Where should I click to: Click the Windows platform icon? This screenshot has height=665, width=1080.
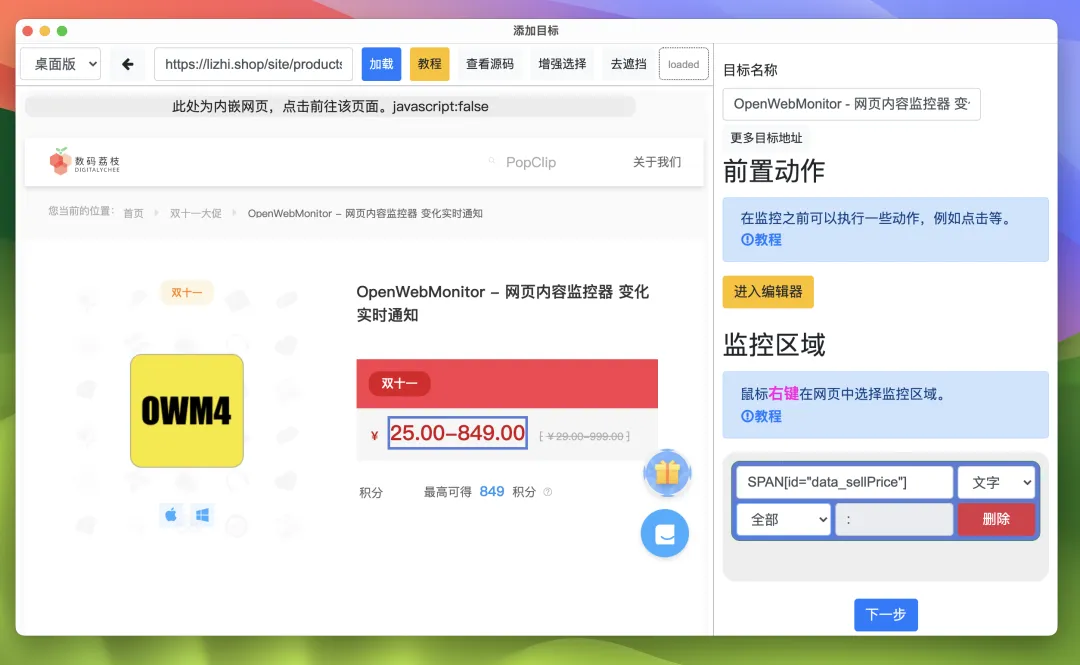click(x=202, y=515)
